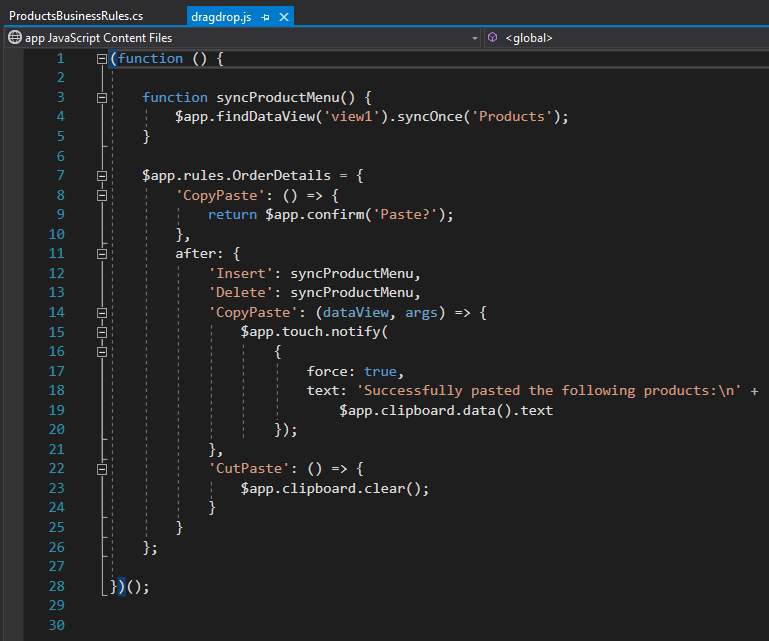Collapse the syncProductMenu function on line 3
Image resolution: width=769 pixels, height=641 pixels.
(x=102, y=98)
